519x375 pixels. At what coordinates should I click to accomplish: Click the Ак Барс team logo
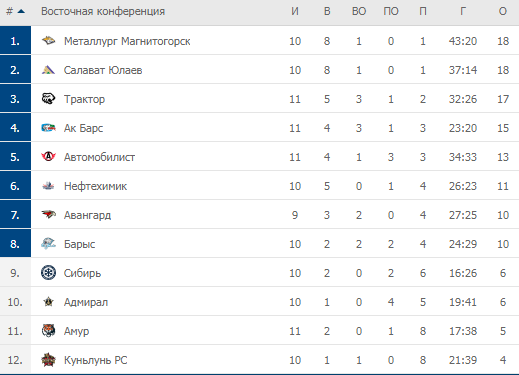pyautogui.click(x=48, y=128)
